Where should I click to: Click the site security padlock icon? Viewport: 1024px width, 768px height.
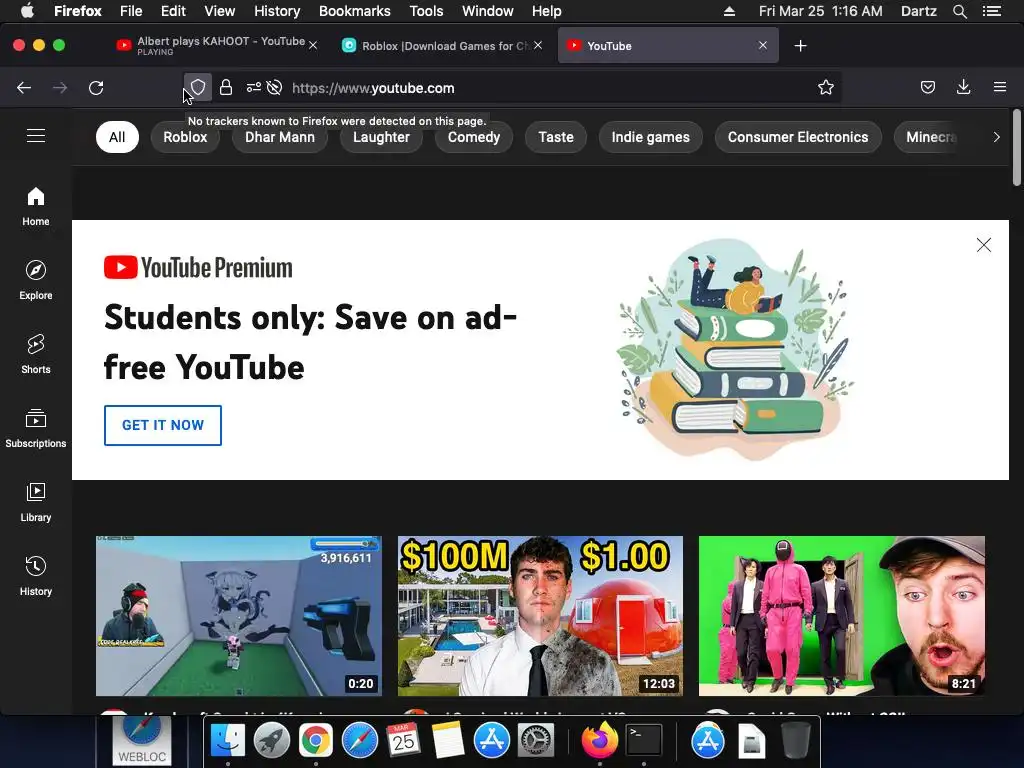(x=226, y=88)
